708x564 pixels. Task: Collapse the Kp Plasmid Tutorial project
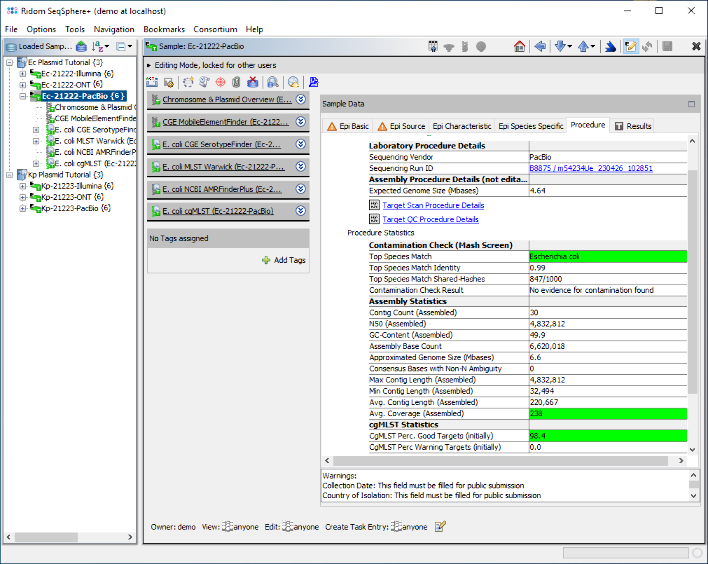(9, 175)
